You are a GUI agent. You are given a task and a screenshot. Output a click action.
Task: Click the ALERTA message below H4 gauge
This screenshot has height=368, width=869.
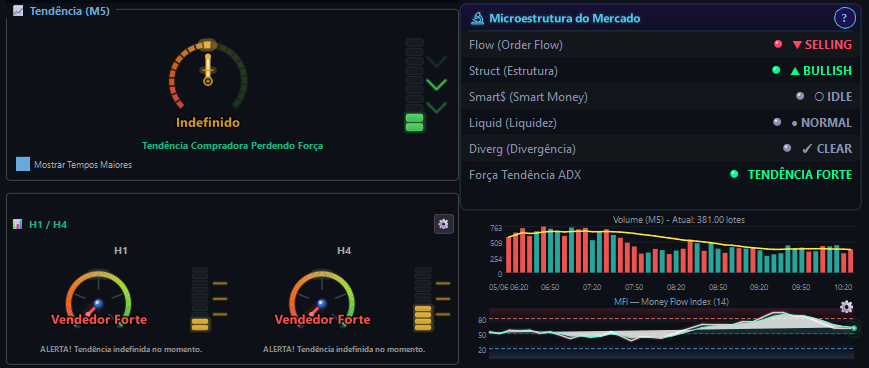pyautogui.click(x=344, y=350)
